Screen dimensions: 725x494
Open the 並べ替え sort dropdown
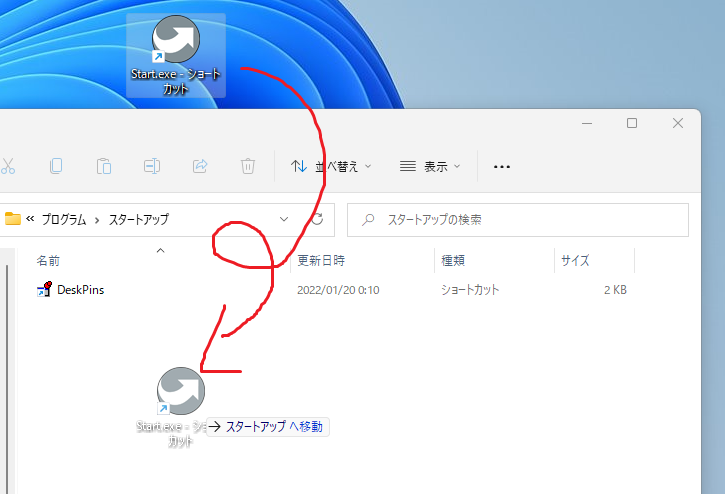click(331, 167)
